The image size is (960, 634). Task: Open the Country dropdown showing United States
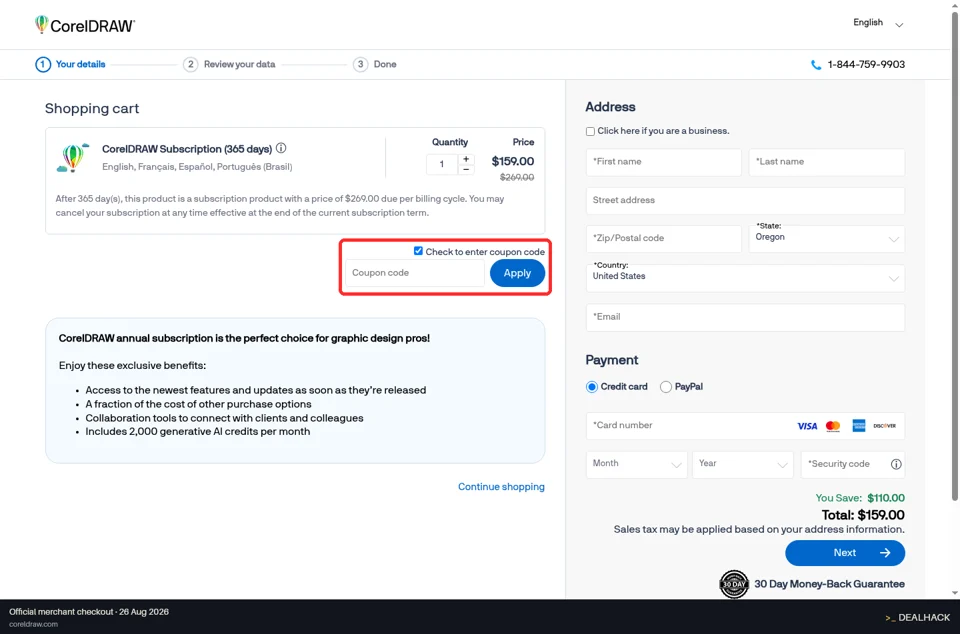[745, 278]
